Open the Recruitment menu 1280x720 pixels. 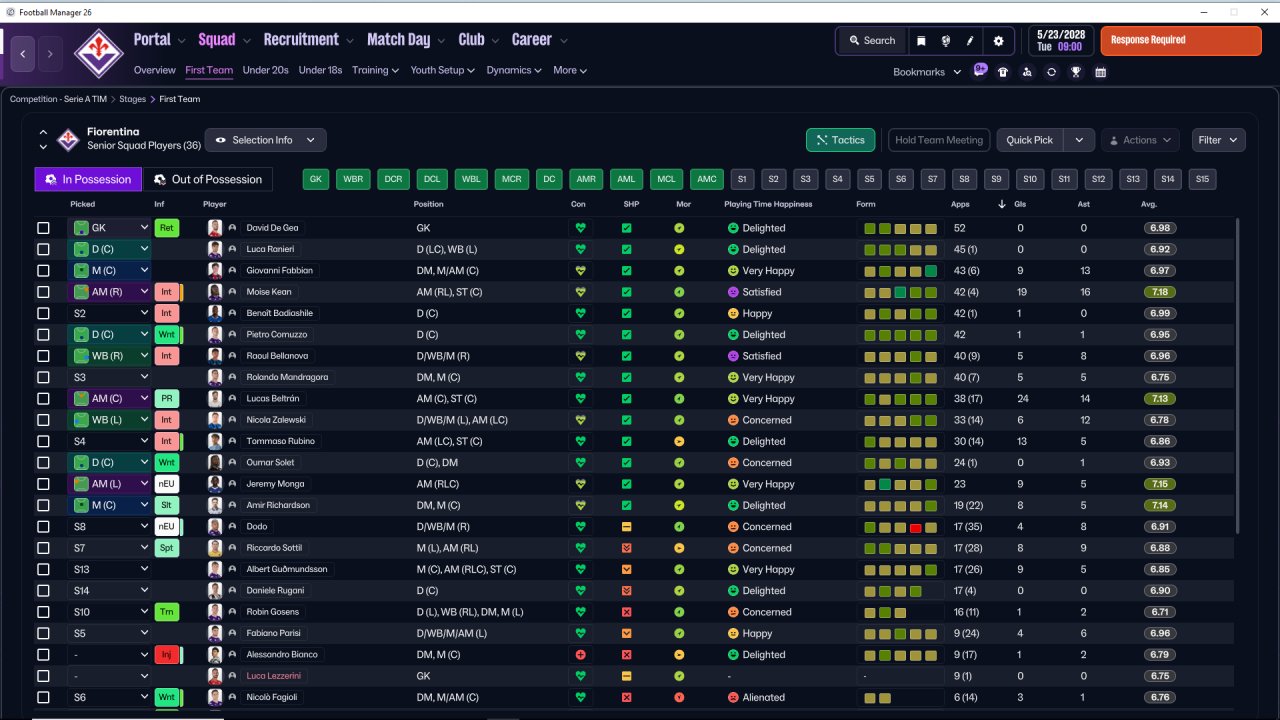pyautogui.click(x=308, y=40)
